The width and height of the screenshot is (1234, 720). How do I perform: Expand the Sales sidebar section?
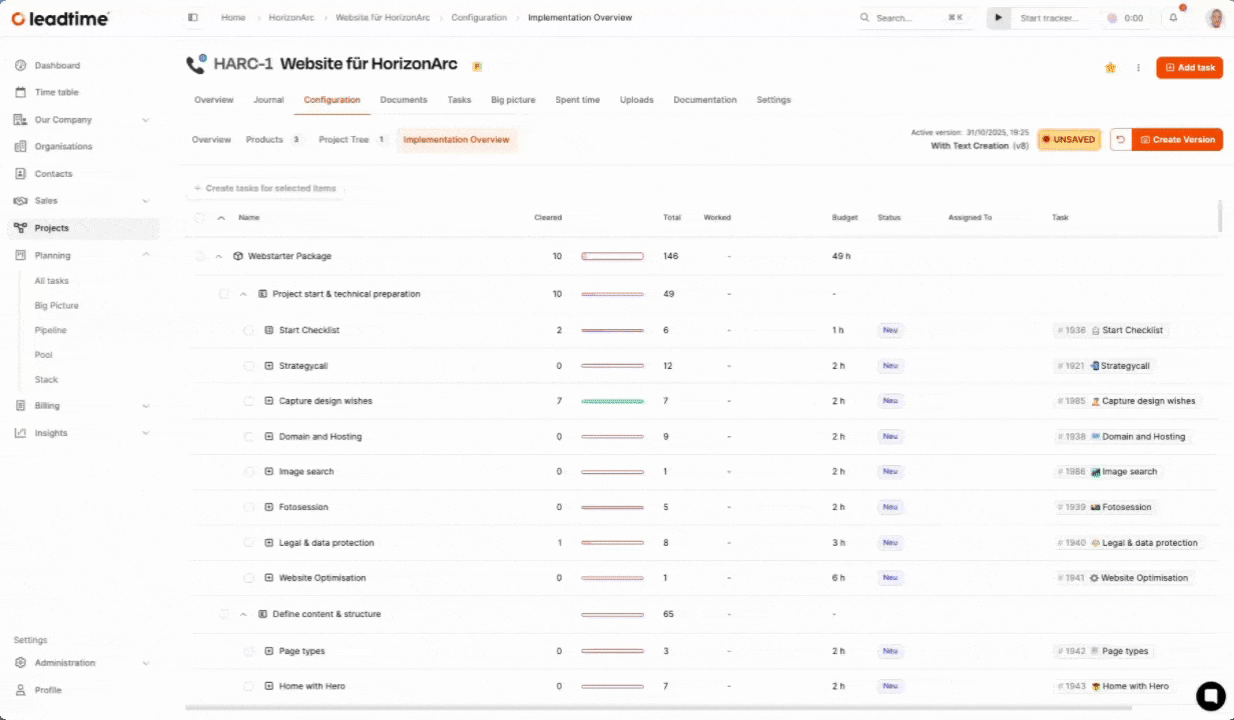pos(146,201)
